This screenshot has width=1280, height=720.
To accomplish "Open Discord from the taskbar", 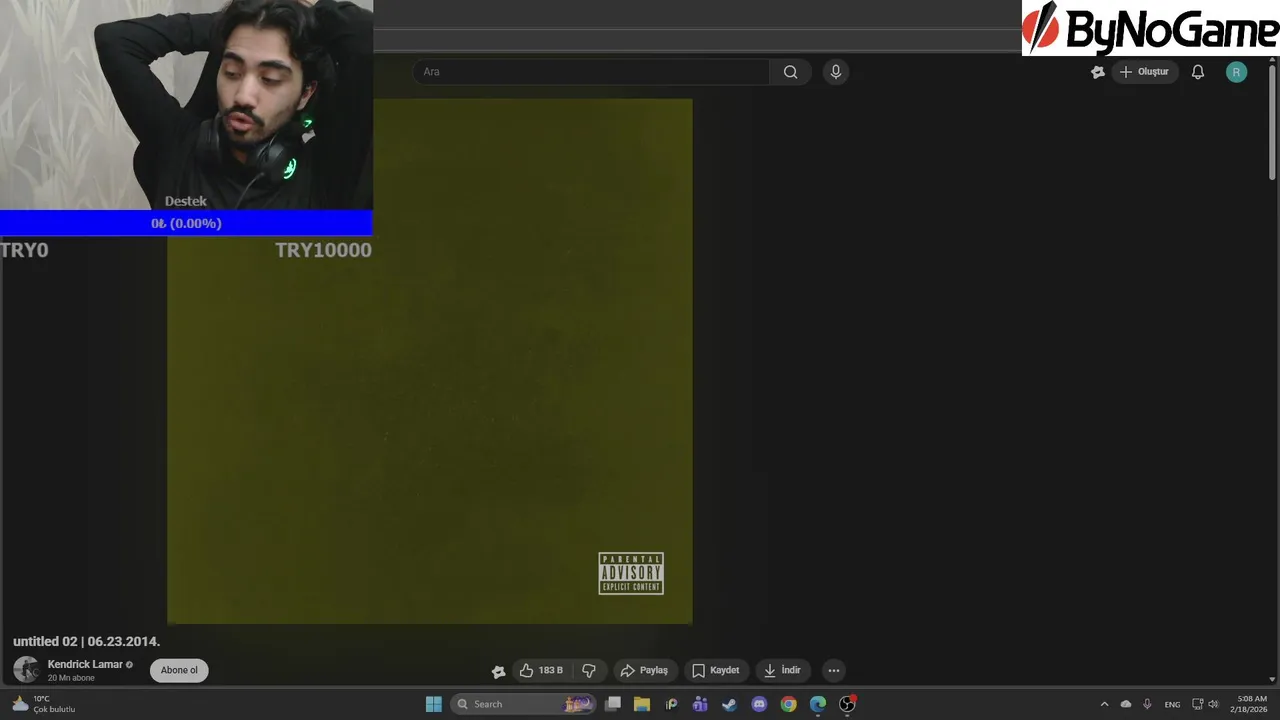I will pos(759,704).
